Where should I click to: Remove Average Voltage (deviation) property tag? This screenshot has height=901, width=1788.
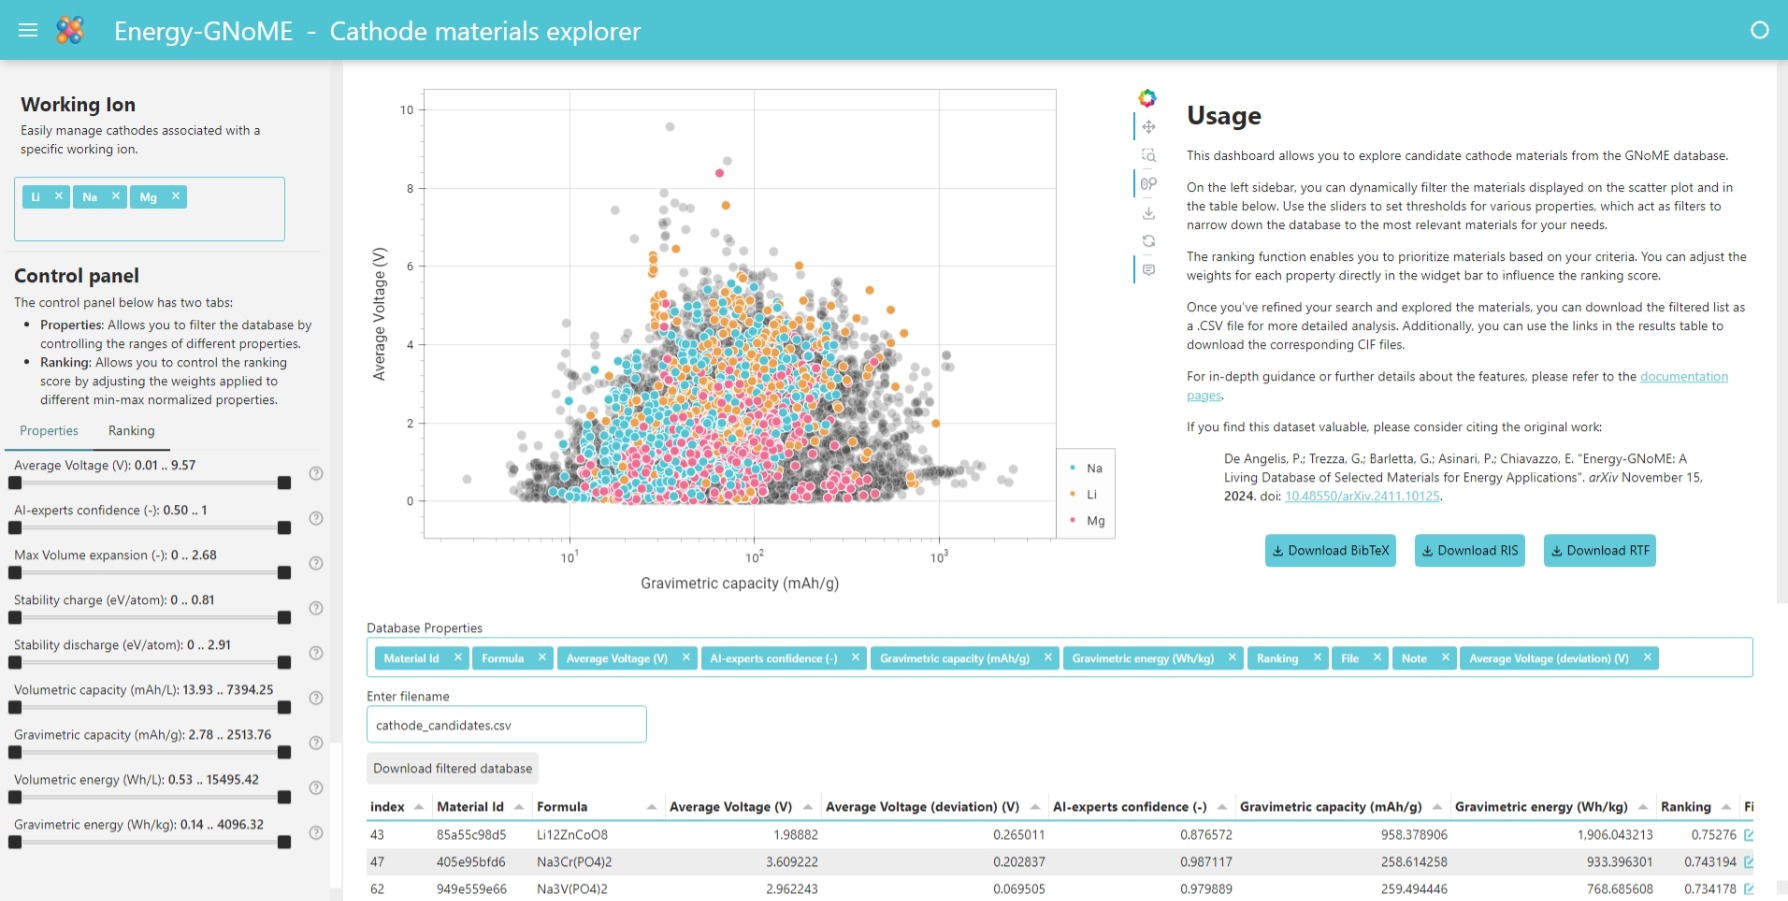pos(1647,657)
